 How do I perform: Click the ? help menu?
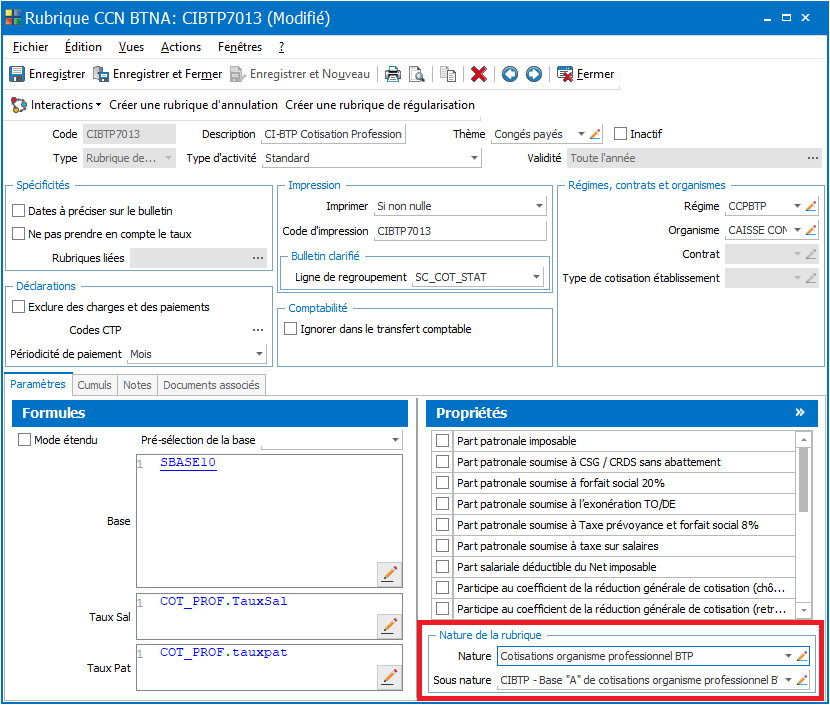point(282,47)
